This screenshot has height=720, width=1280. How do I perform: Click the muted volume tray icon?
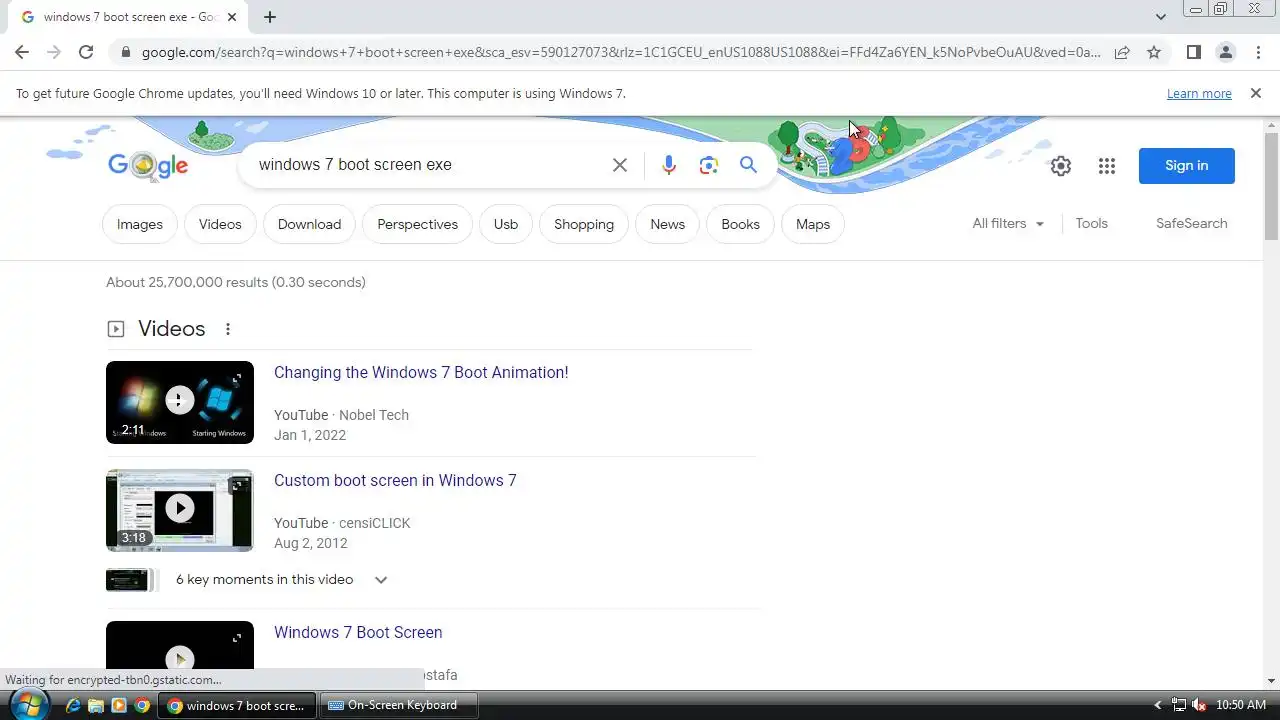pyautogui.click(x=1199, y=705)
